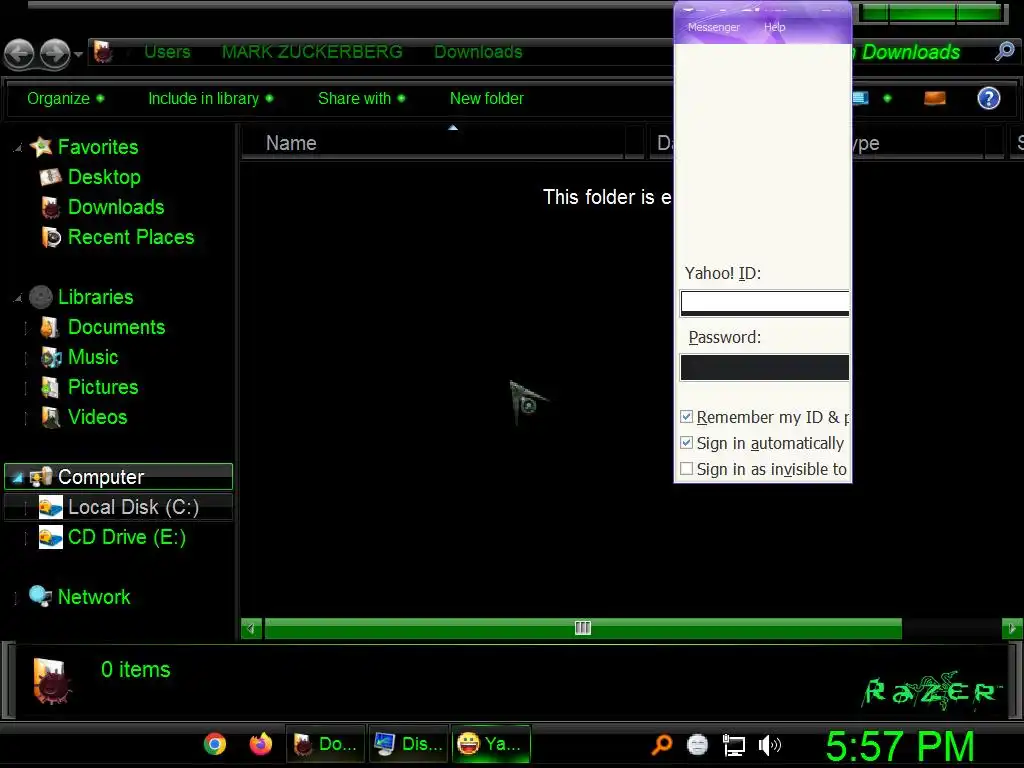Click the horizontal scrollbar thumb
Image resolution: width=1024 pixels, height=768 pixels.
point(583,629)
